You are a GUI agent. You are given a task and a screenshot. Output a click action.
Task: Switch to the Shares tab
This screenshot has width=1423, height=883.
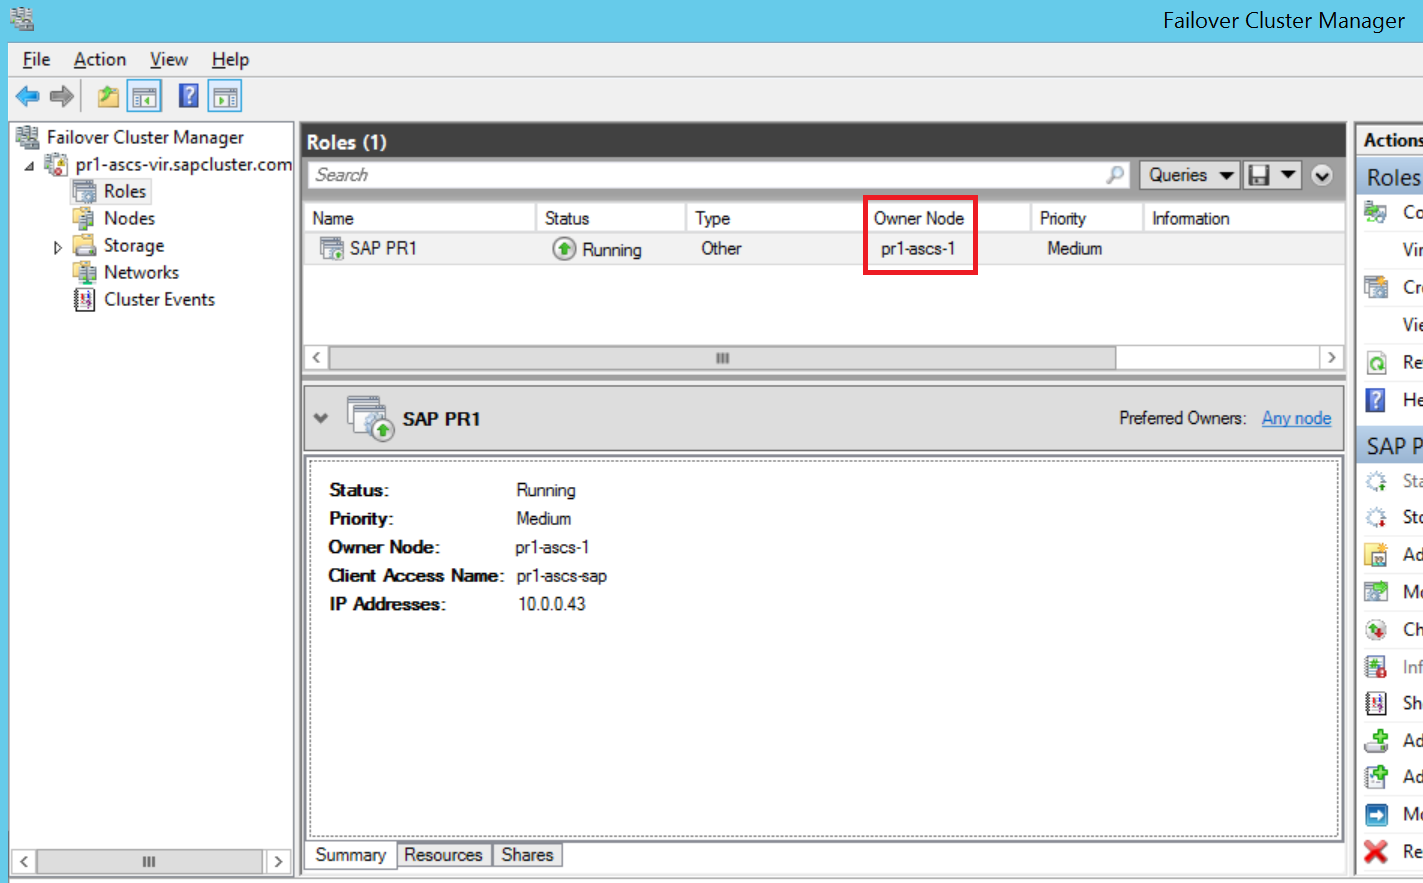click(527, 855)
